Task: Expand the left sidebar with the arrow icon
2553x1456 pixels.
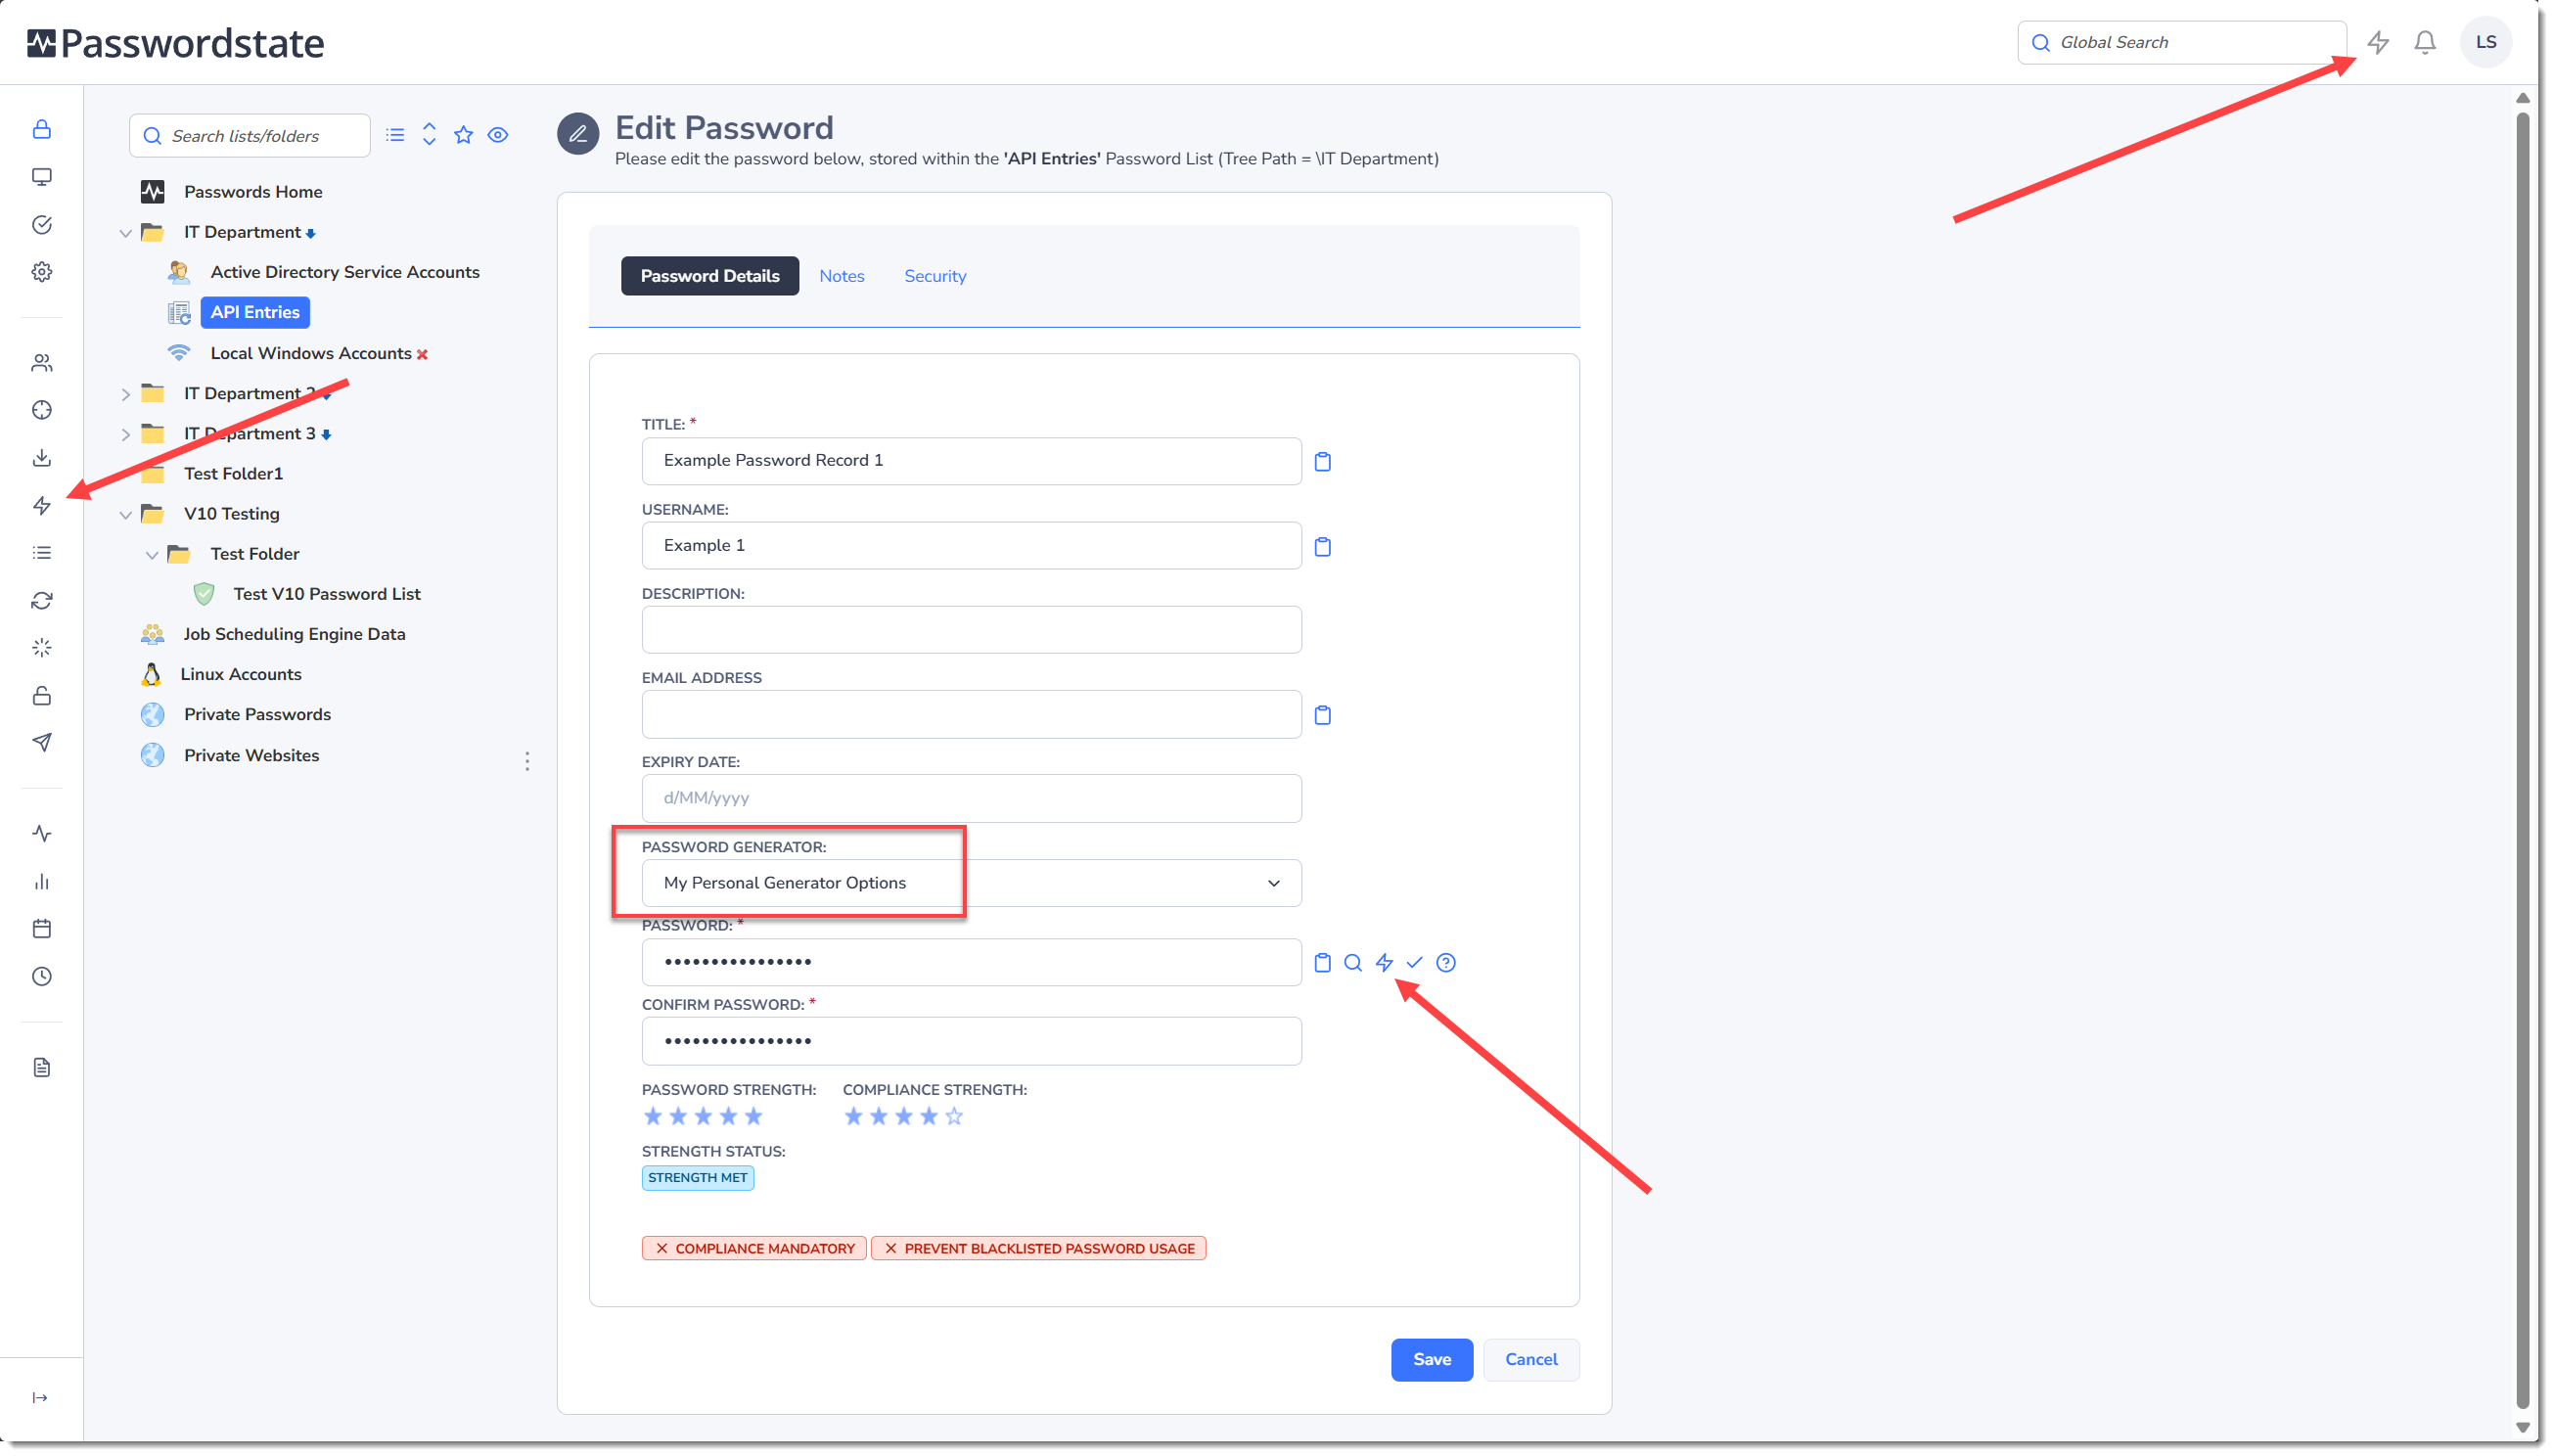Action: click(40, 1398)
